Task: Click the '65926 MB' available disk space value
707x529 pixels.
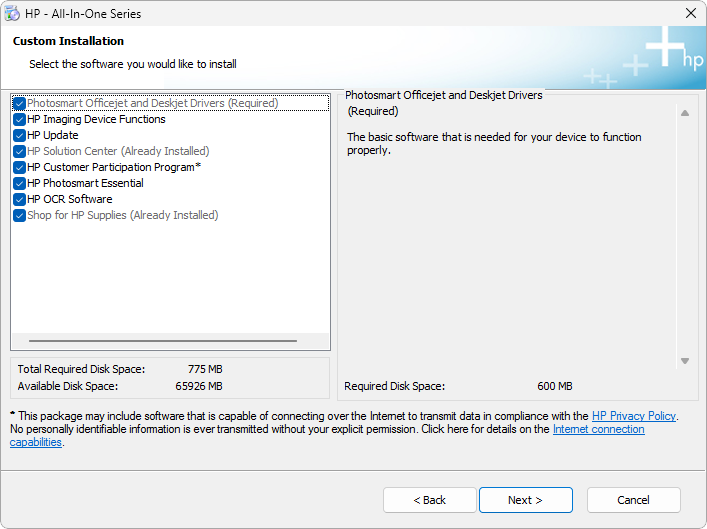Action: (x=199, y=386)
